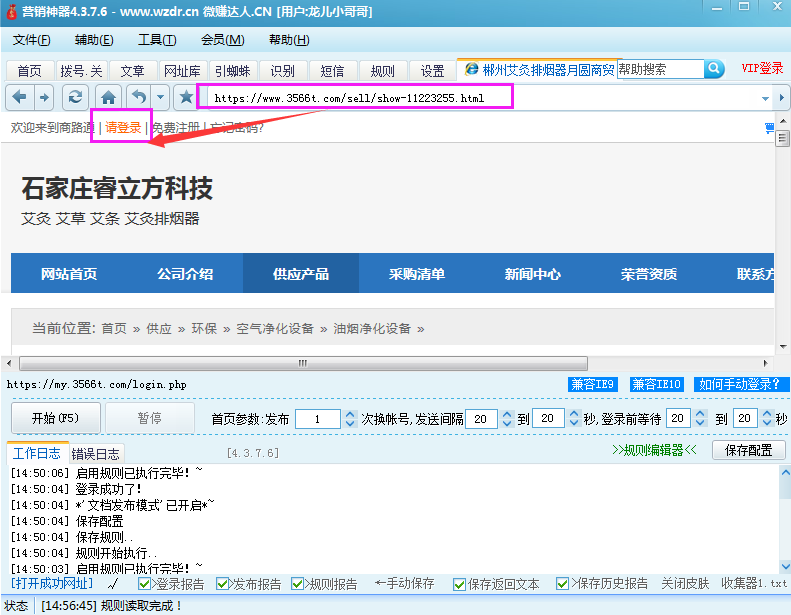Switch to the 首页 tab
This screenshot has height=615, width=791.
30,71
